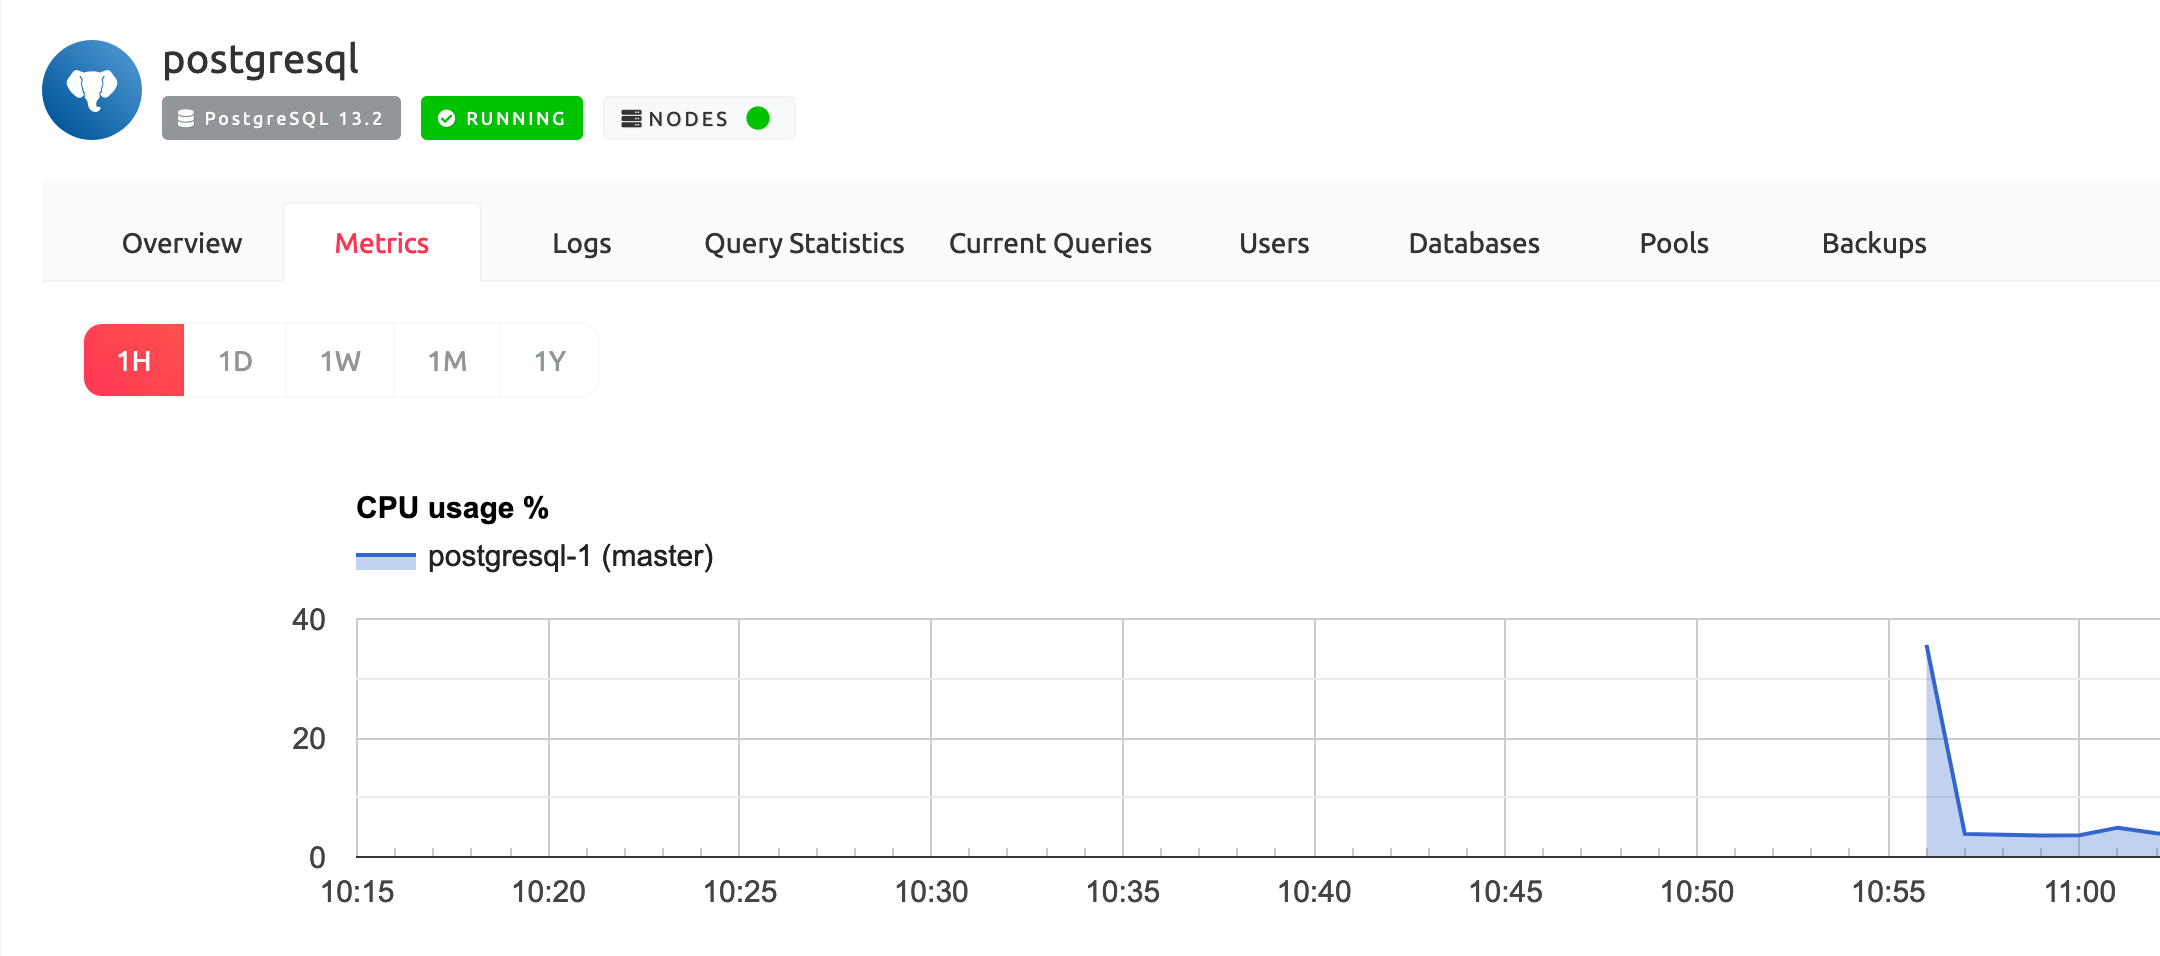Open the Logs tab

[x=581, y=242]
